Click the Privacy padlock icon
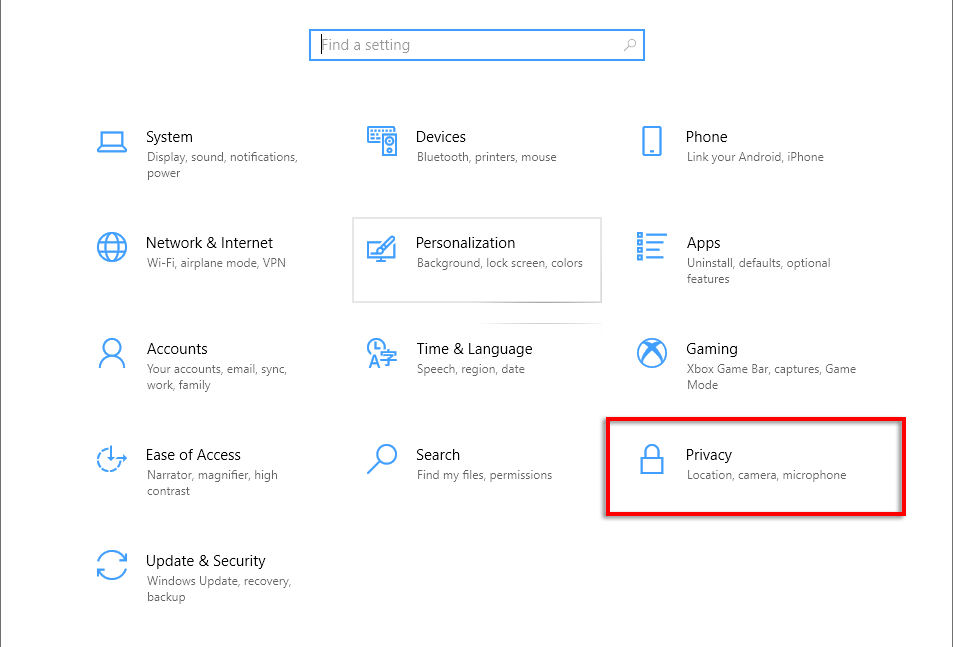 652,459
